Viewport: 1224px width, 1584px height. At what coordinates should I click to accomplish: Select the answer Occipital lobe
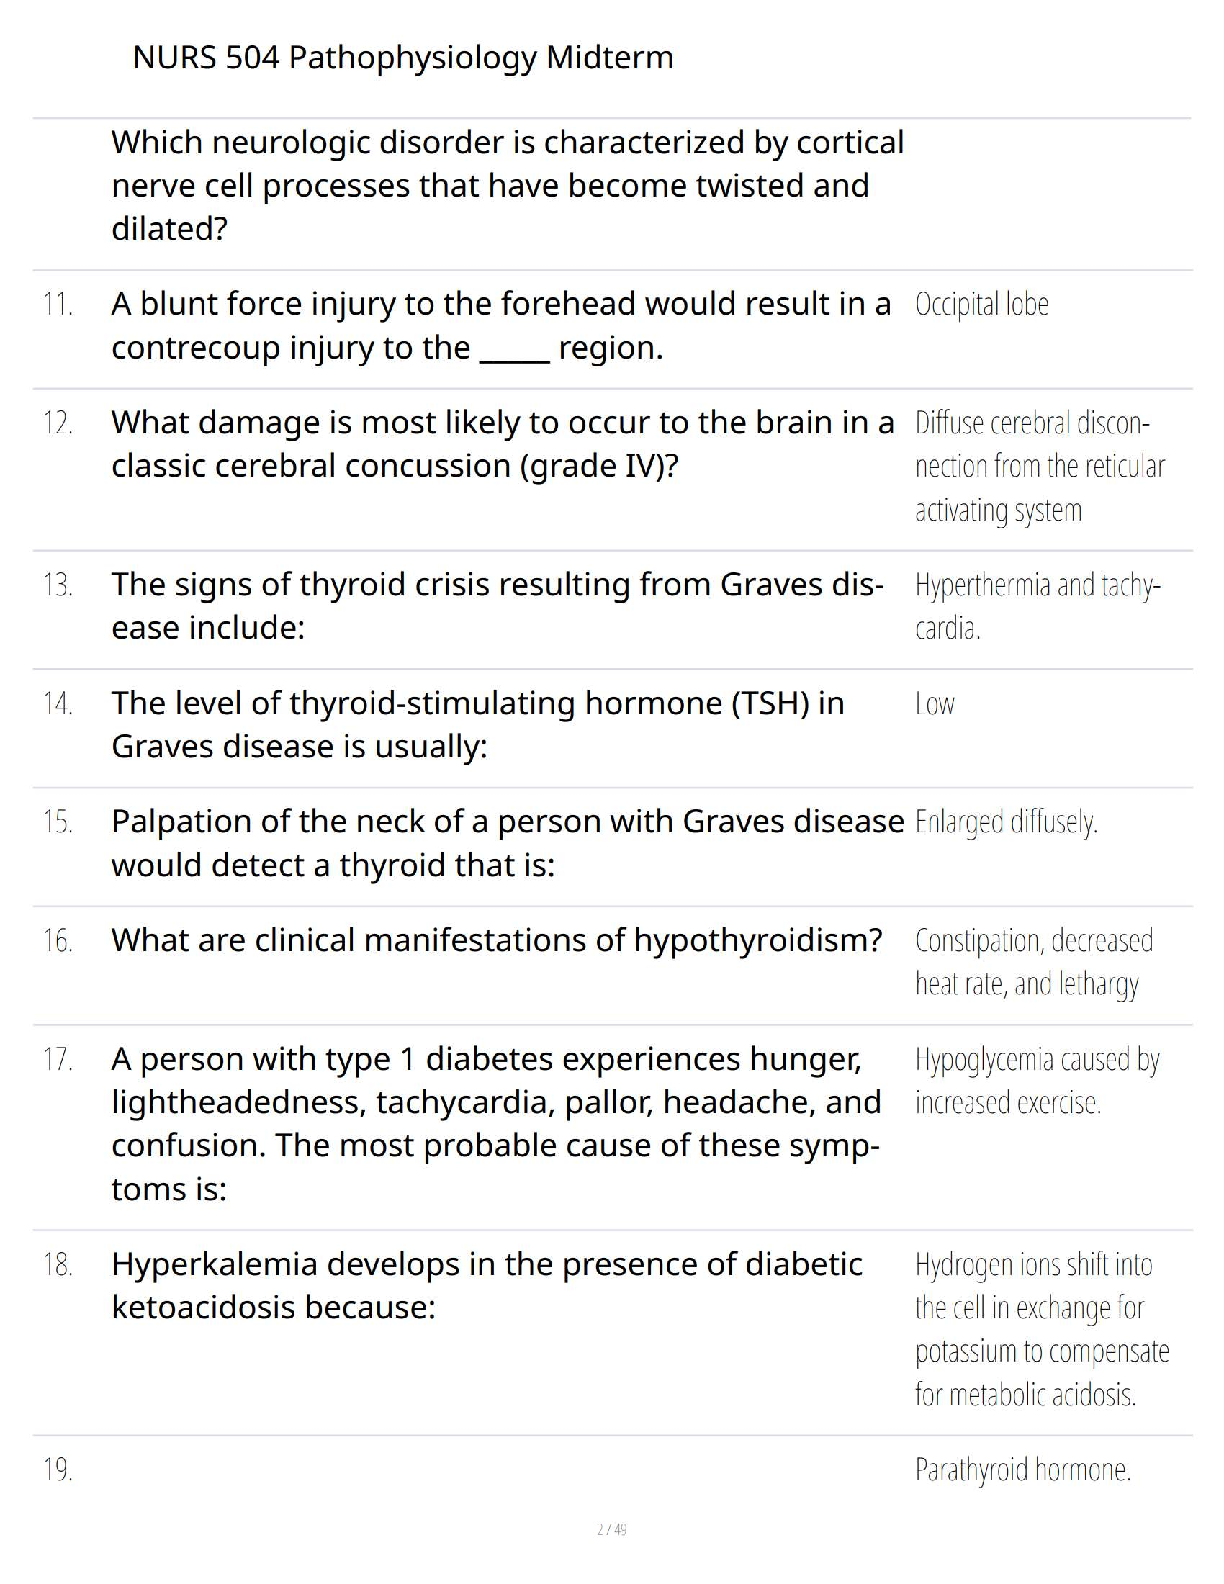pyautogui.click(x=981, y=305)
